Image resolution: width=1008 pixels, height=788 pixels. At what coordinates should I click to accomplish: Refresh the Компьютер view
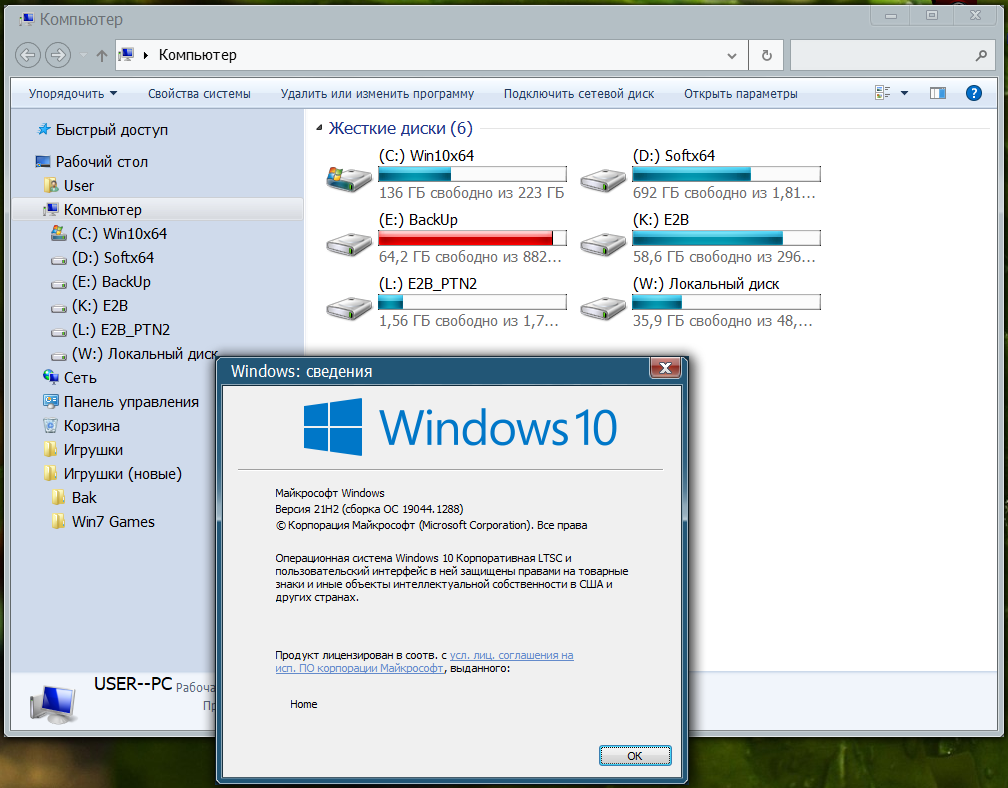(x=766, y=55)
